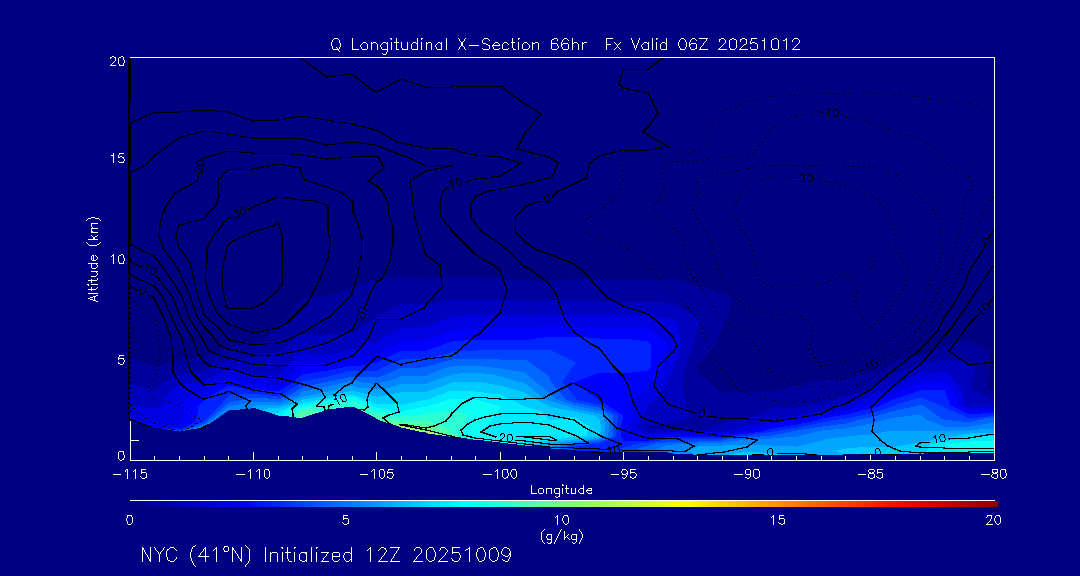Viewport: 1080px width, 576px height.
Task: Click 'NYC (41°N) Initialized 12Z 20251009' caption
Action: (326, 555)
